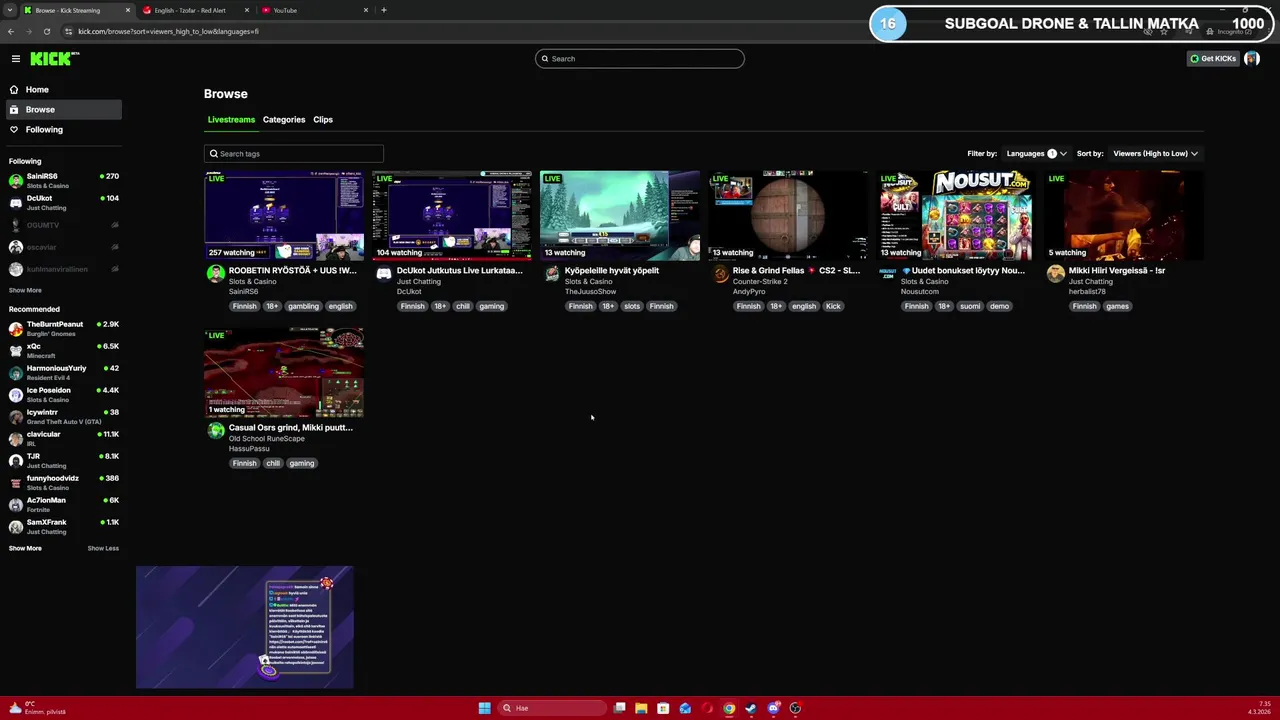
Task: Click the Kick tag on AndyPyro stream
Action: click(x=833, y=306)
